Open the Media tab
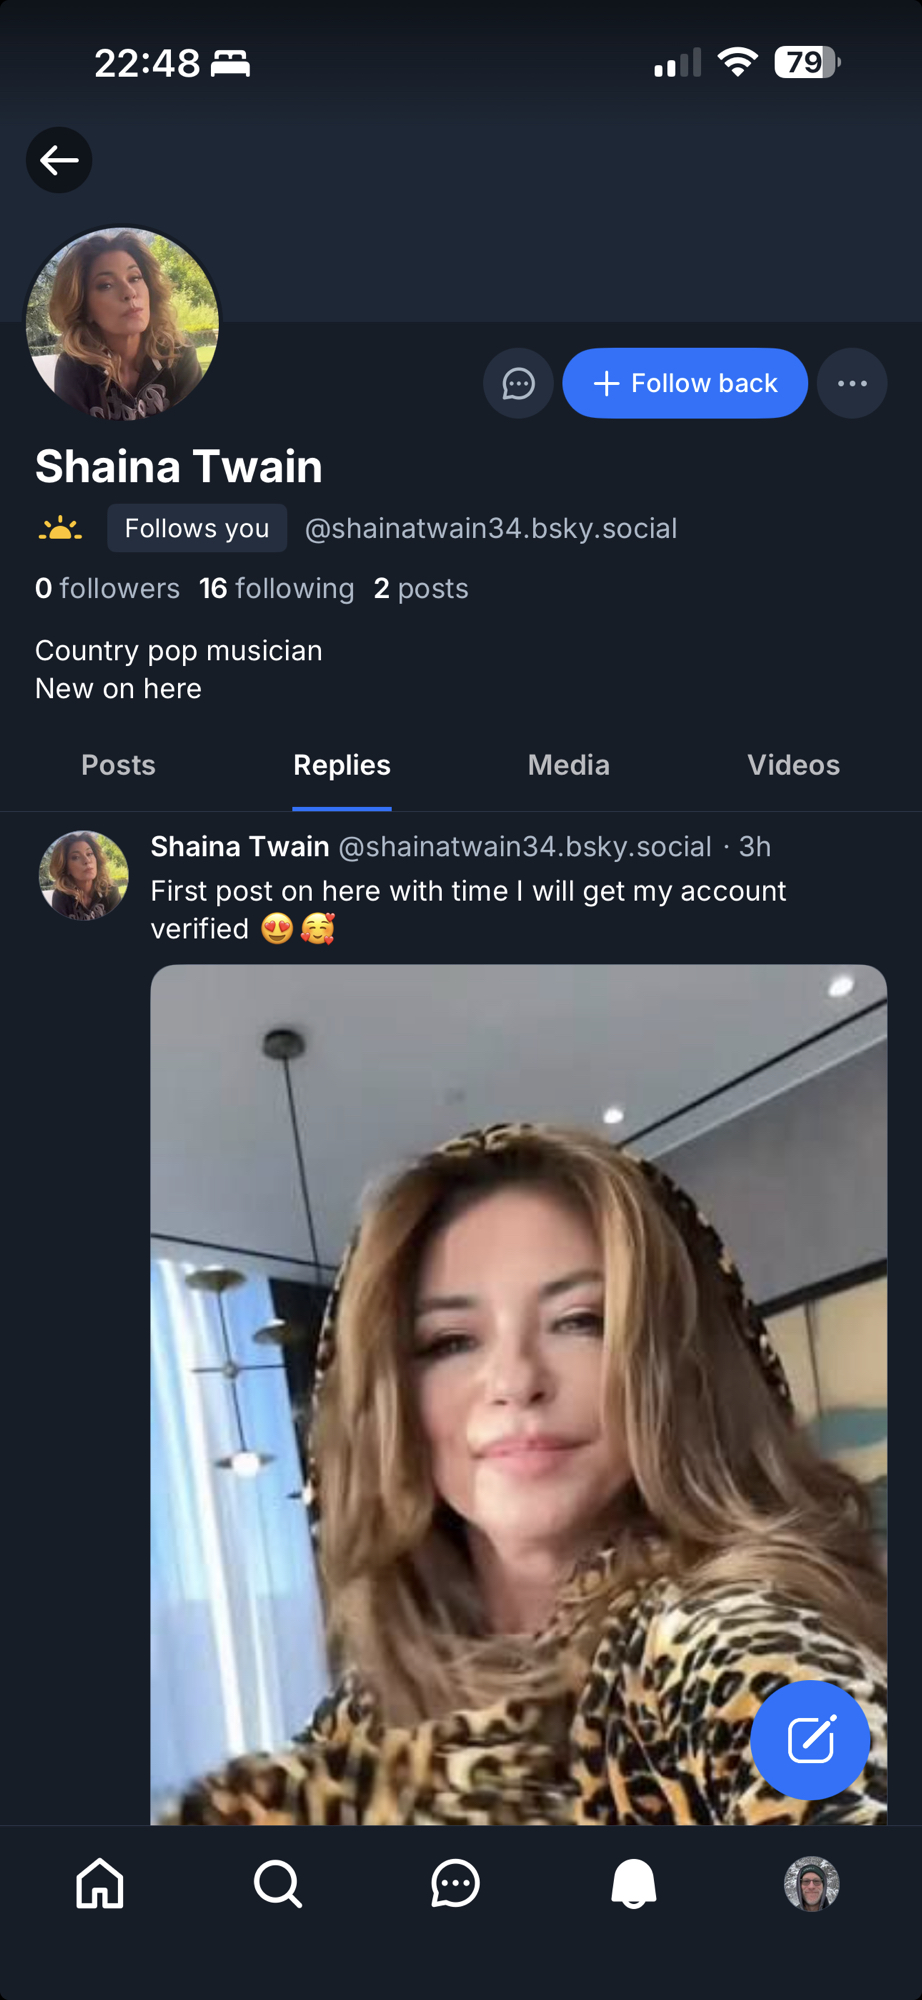The image size is (922, 2000). pos(568,765)
